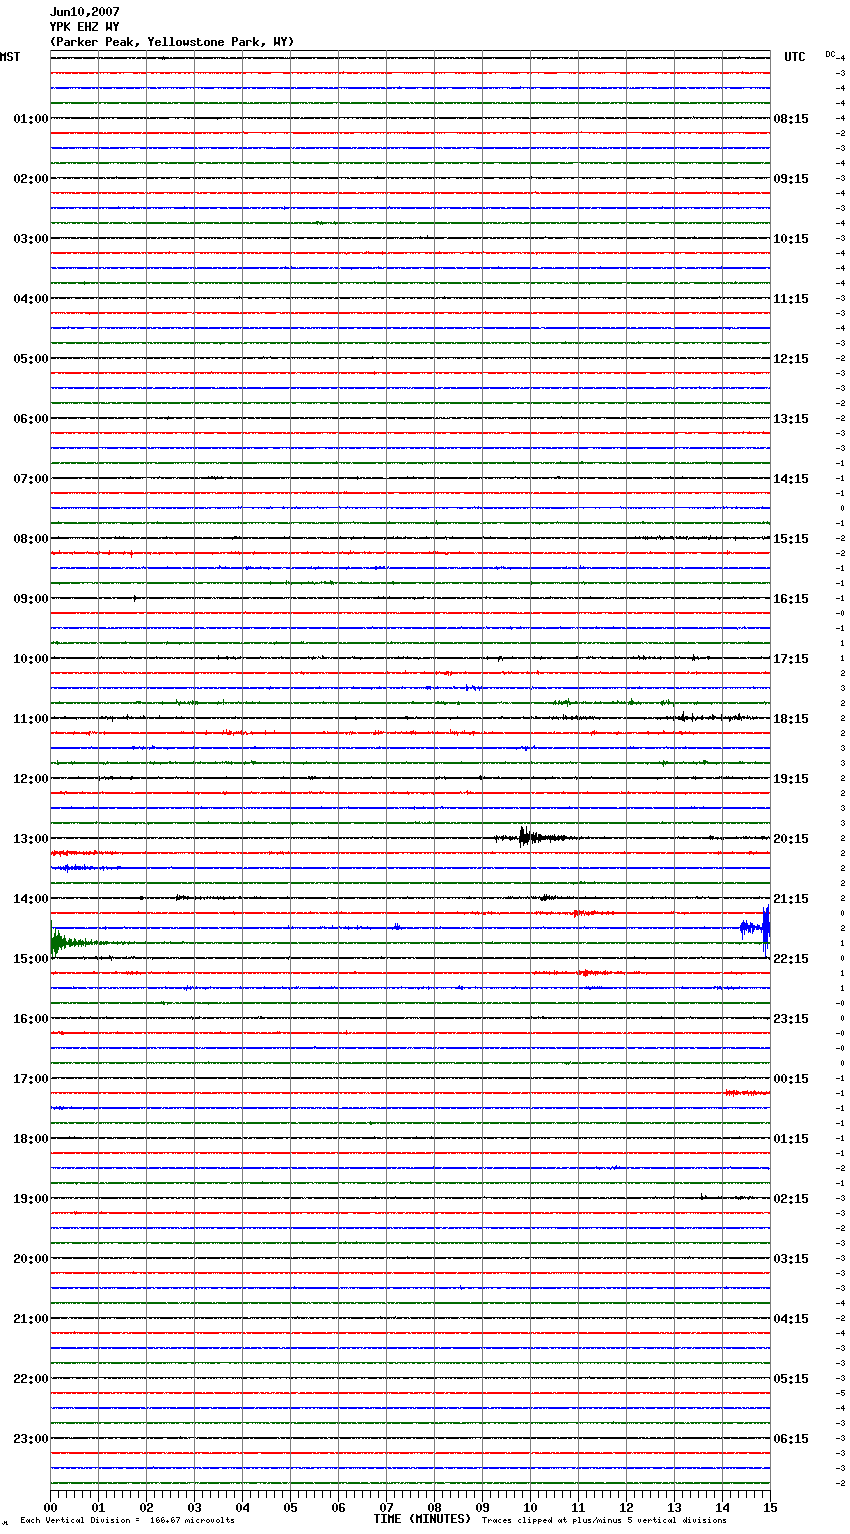Select the 11:00 MST time label
This screenshot has width=850, height=1534.
coord(31,719)
